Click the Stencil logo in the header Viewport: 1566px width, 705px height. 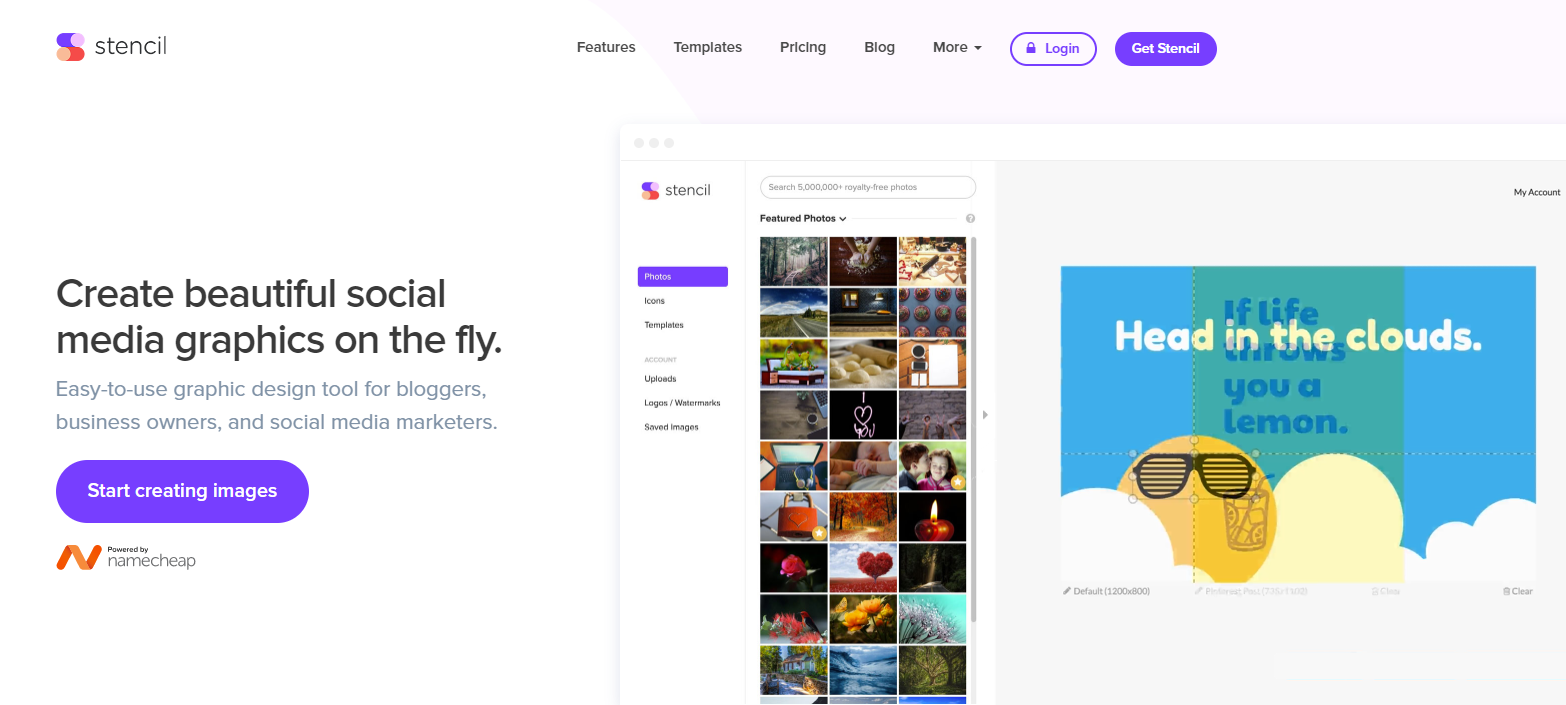(111, 47)
